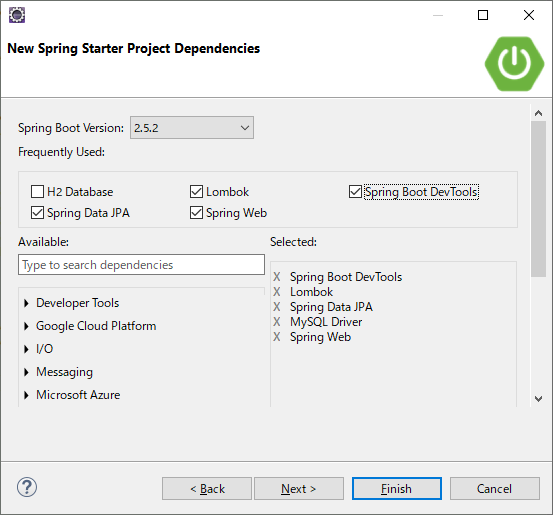Viewport: 553px width, 515px height.
Task: Enable the H2 Database checkbox
Action: point(37,192)
